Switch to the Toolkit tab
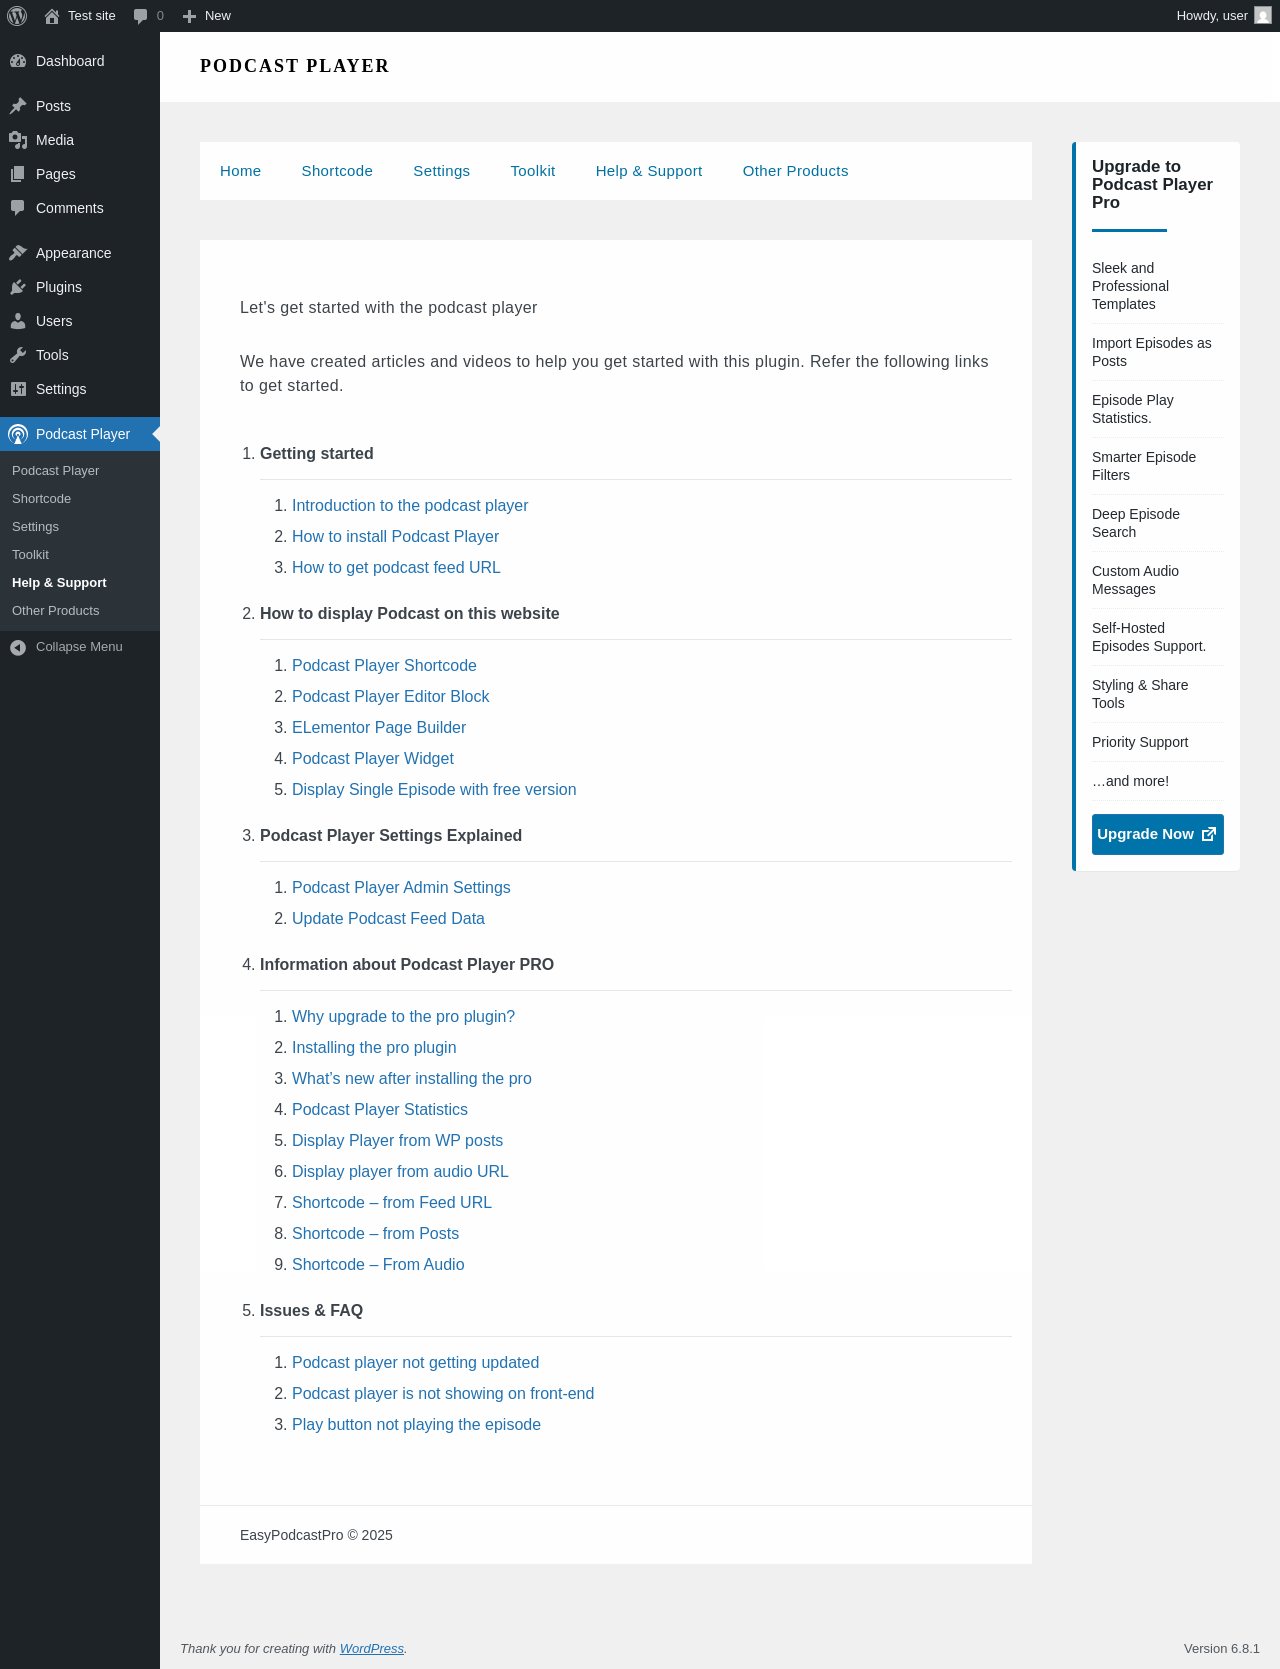 533,171
